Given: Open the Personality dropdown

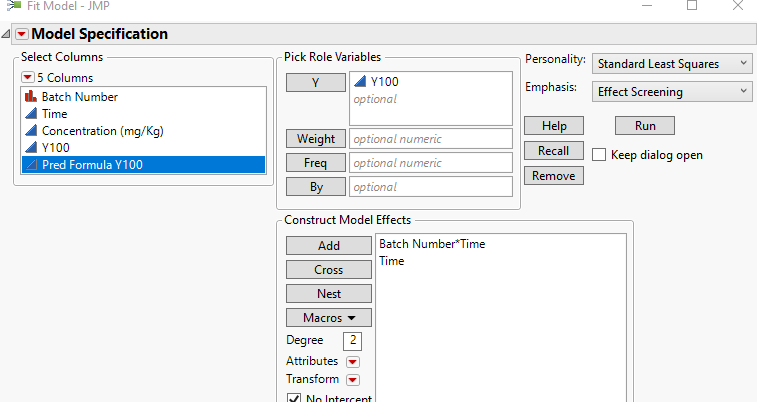Looking at the screenshot, I should point(671,63).
